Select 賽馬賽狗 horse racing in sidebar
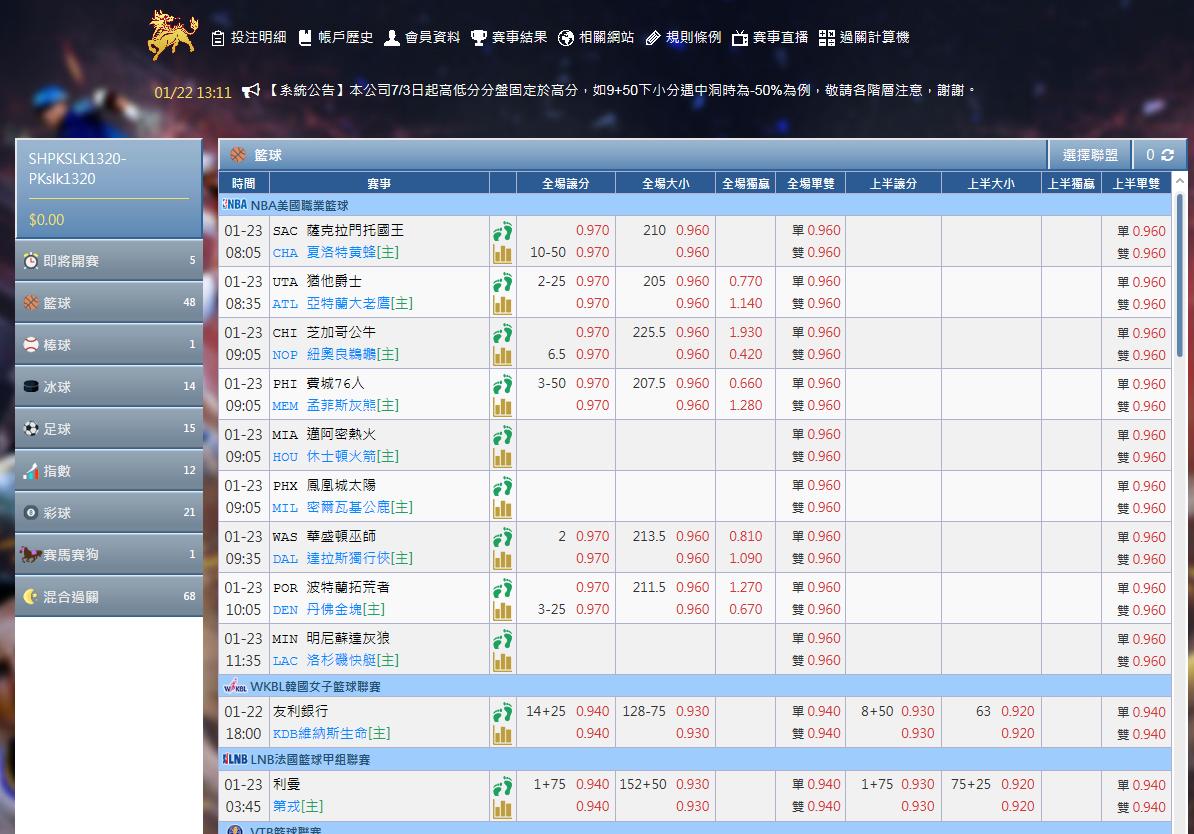The height and width of the screenshot is (834, 1194). pyautogui.click(x=109, y=554)
